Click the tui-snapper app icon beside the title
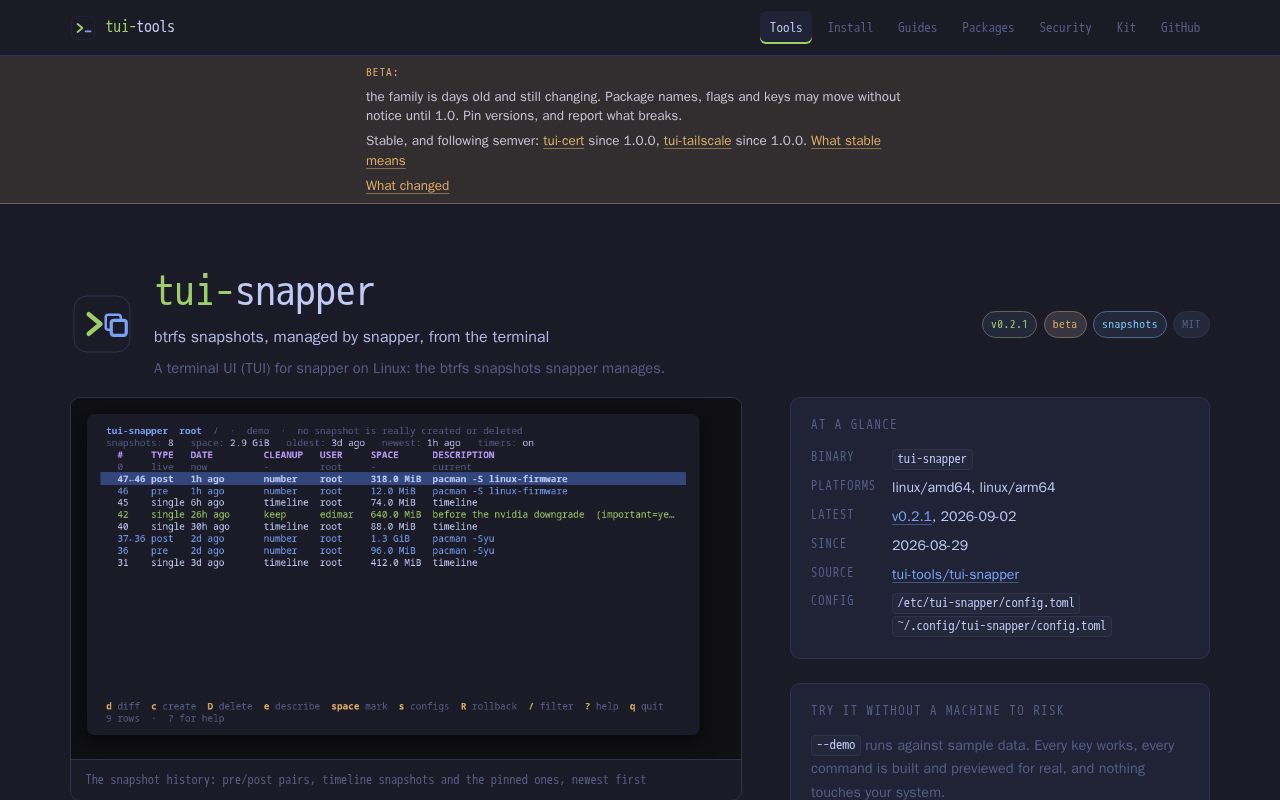1280x800 pixels. coord(102,324)
